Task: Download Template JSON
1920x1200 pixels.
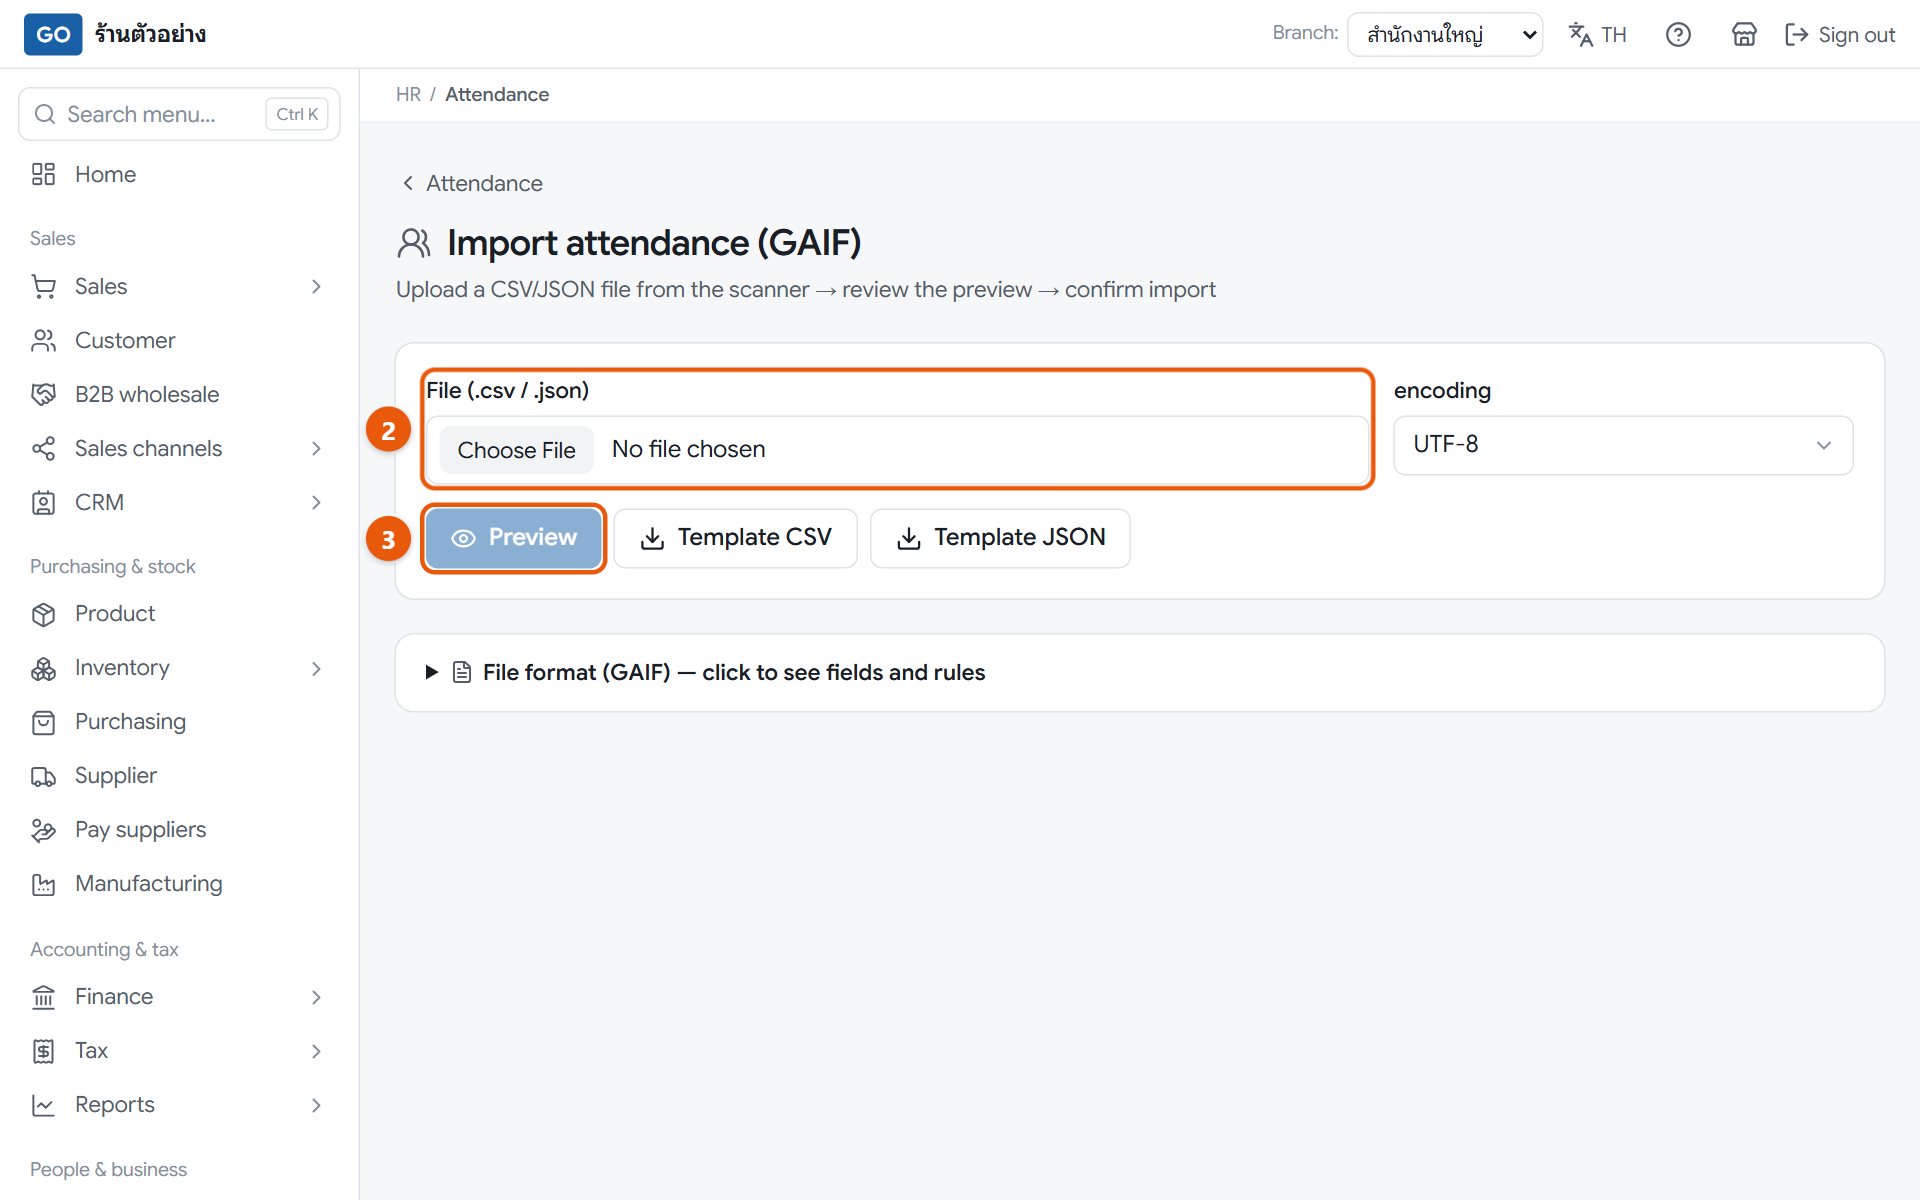Action: coord(1000,538)
